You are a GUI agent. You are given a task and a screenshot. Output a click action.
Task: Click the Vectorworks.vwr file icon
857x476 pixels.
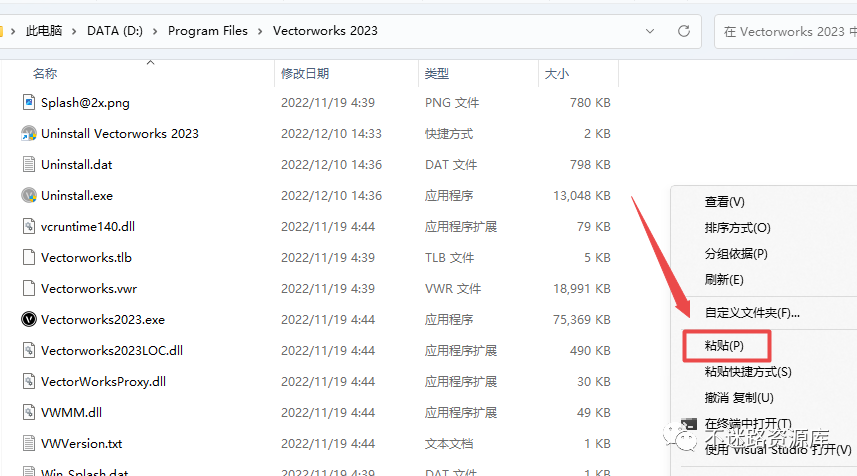tap(29, 288)
